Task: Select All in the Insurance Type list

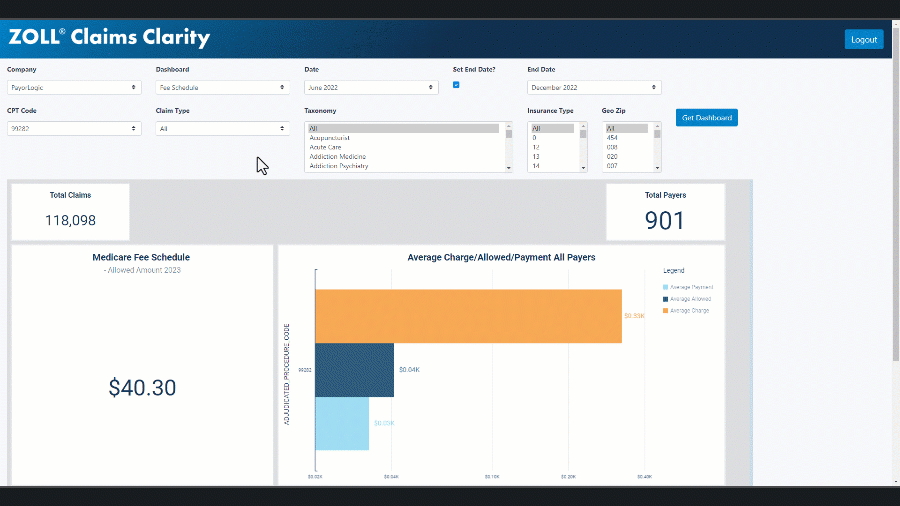Action: click(x=553, y=129)
